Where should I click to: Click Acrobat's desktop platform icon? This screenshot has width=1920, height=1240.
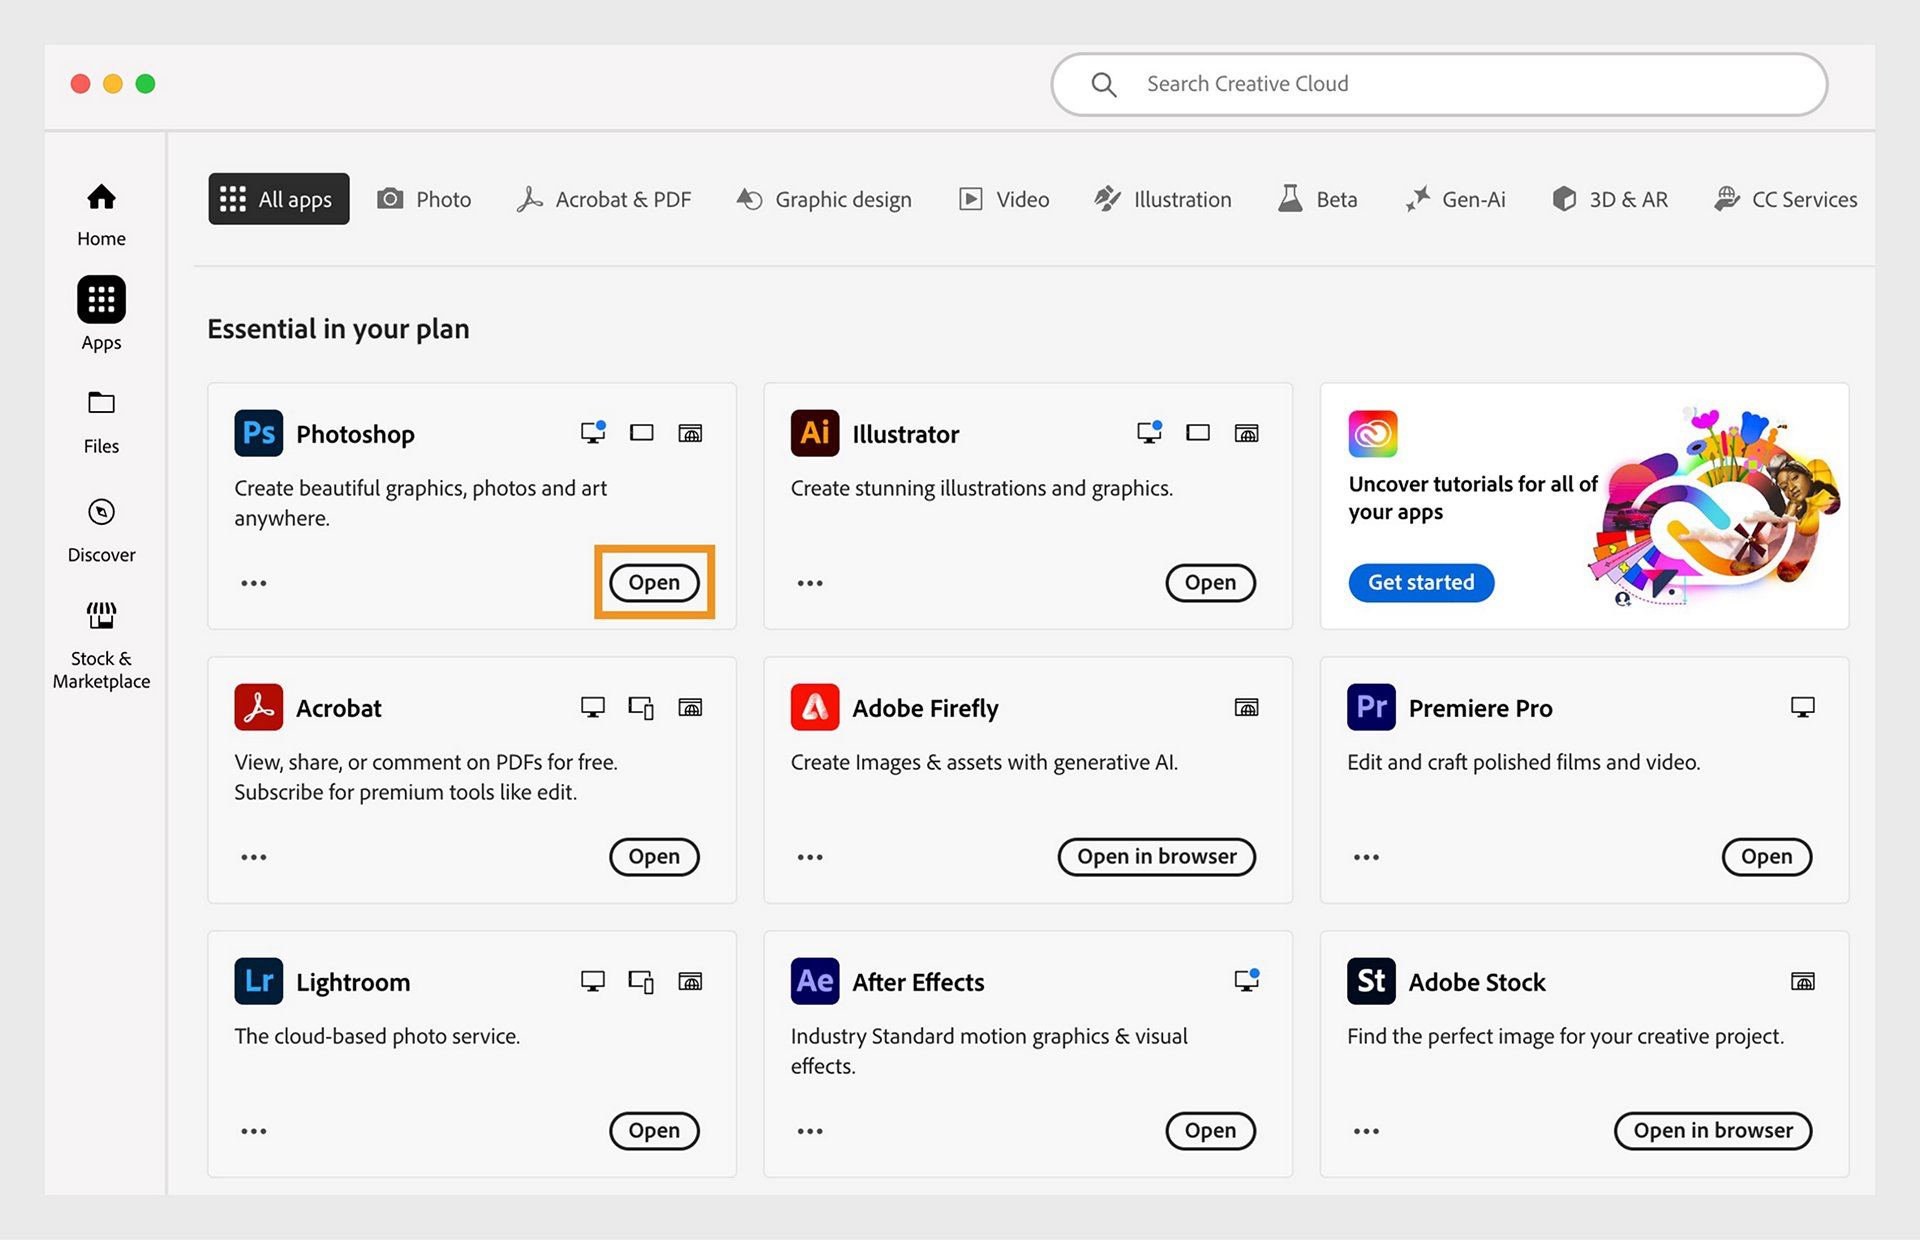(593, 707)
